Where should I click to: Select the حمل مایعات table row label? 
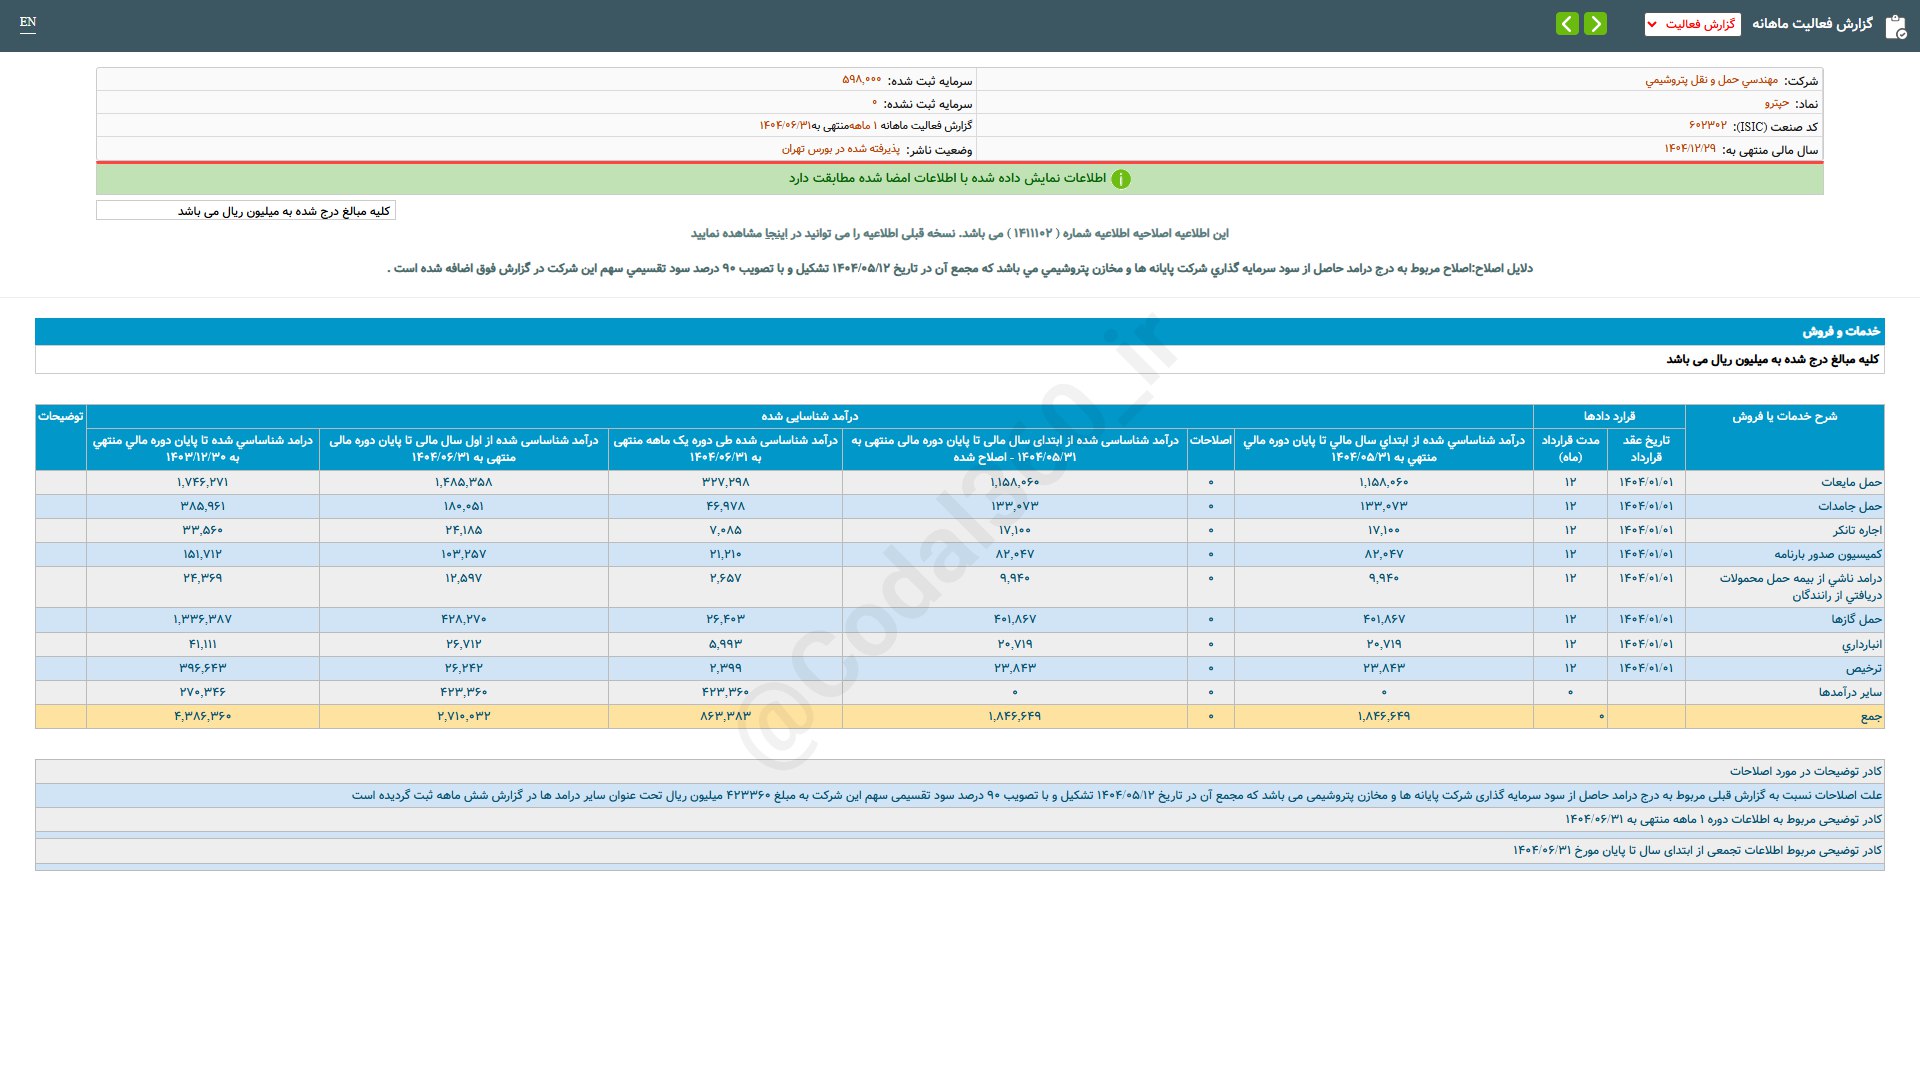1851,482
